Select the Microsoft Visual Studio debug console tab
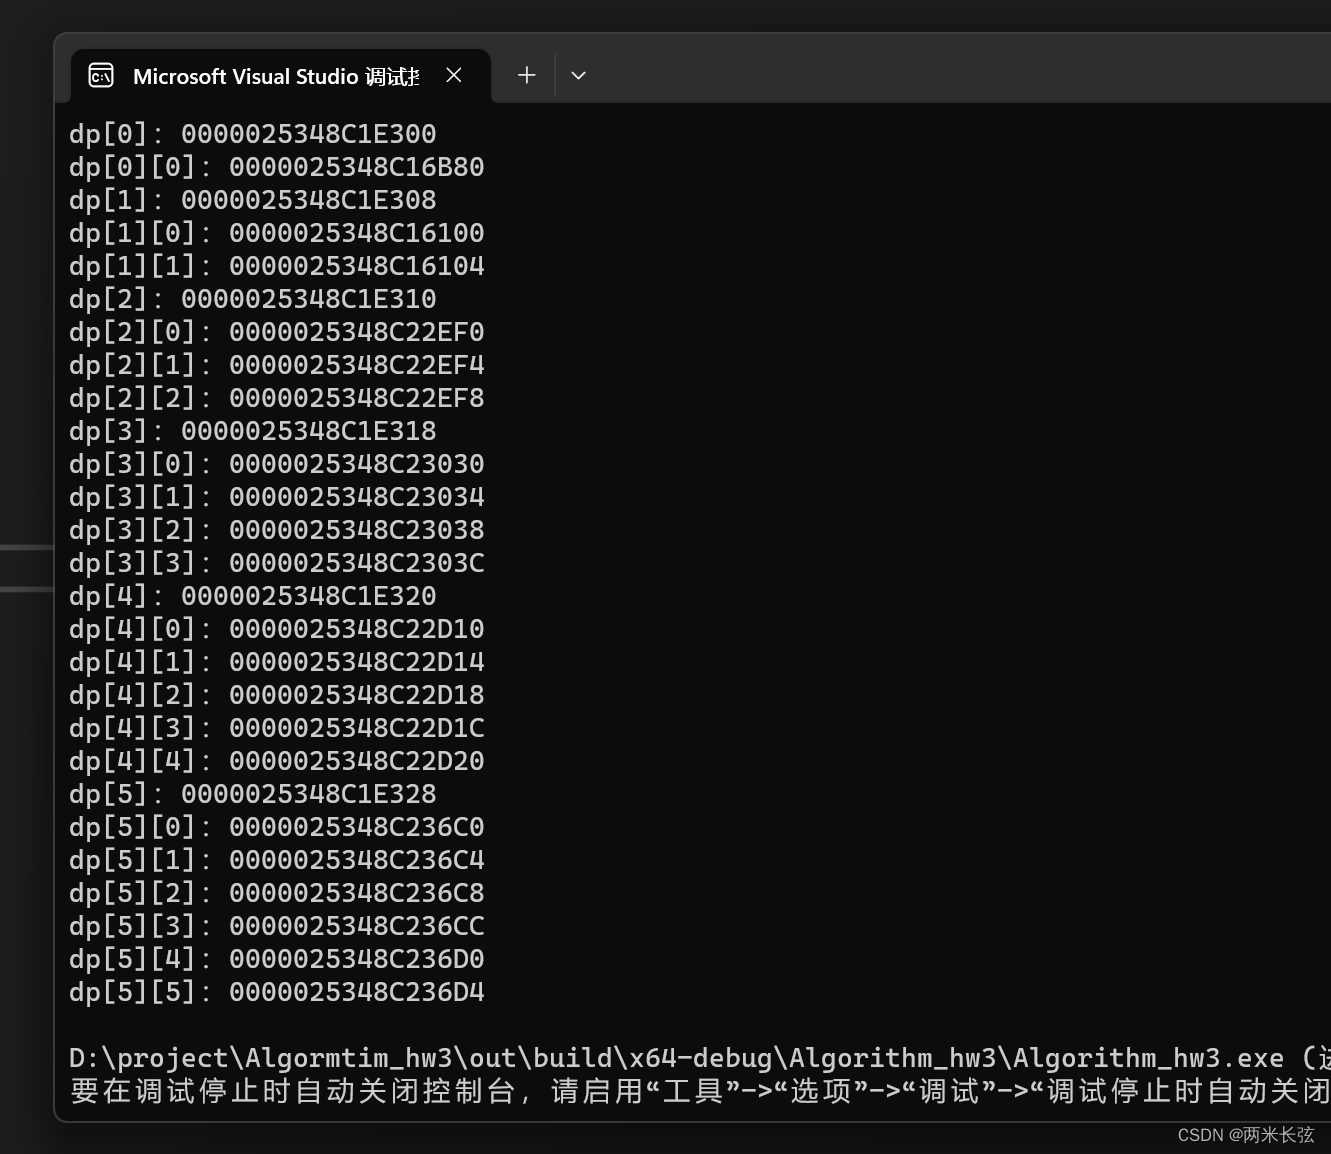The width and height of the screenshot is (1331, 1154). [x=281, y=76]
